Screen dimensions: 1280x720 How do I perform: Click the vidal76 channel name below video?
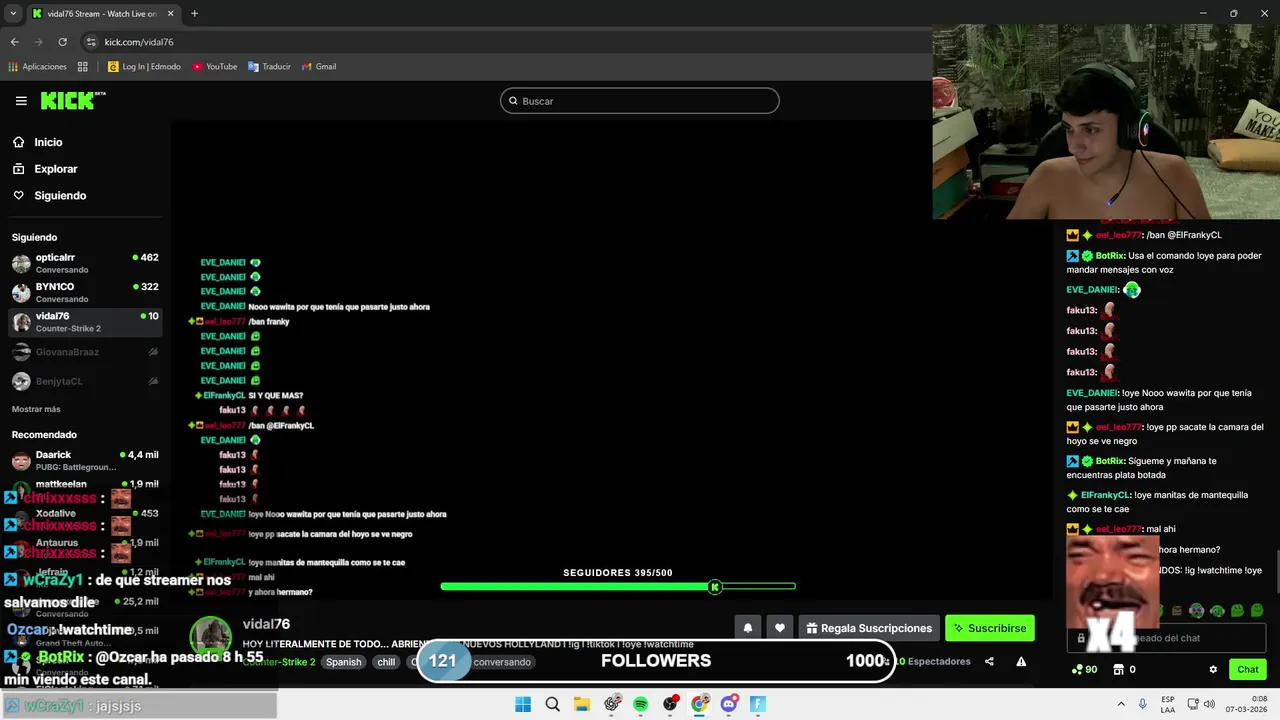coord(266,624)
